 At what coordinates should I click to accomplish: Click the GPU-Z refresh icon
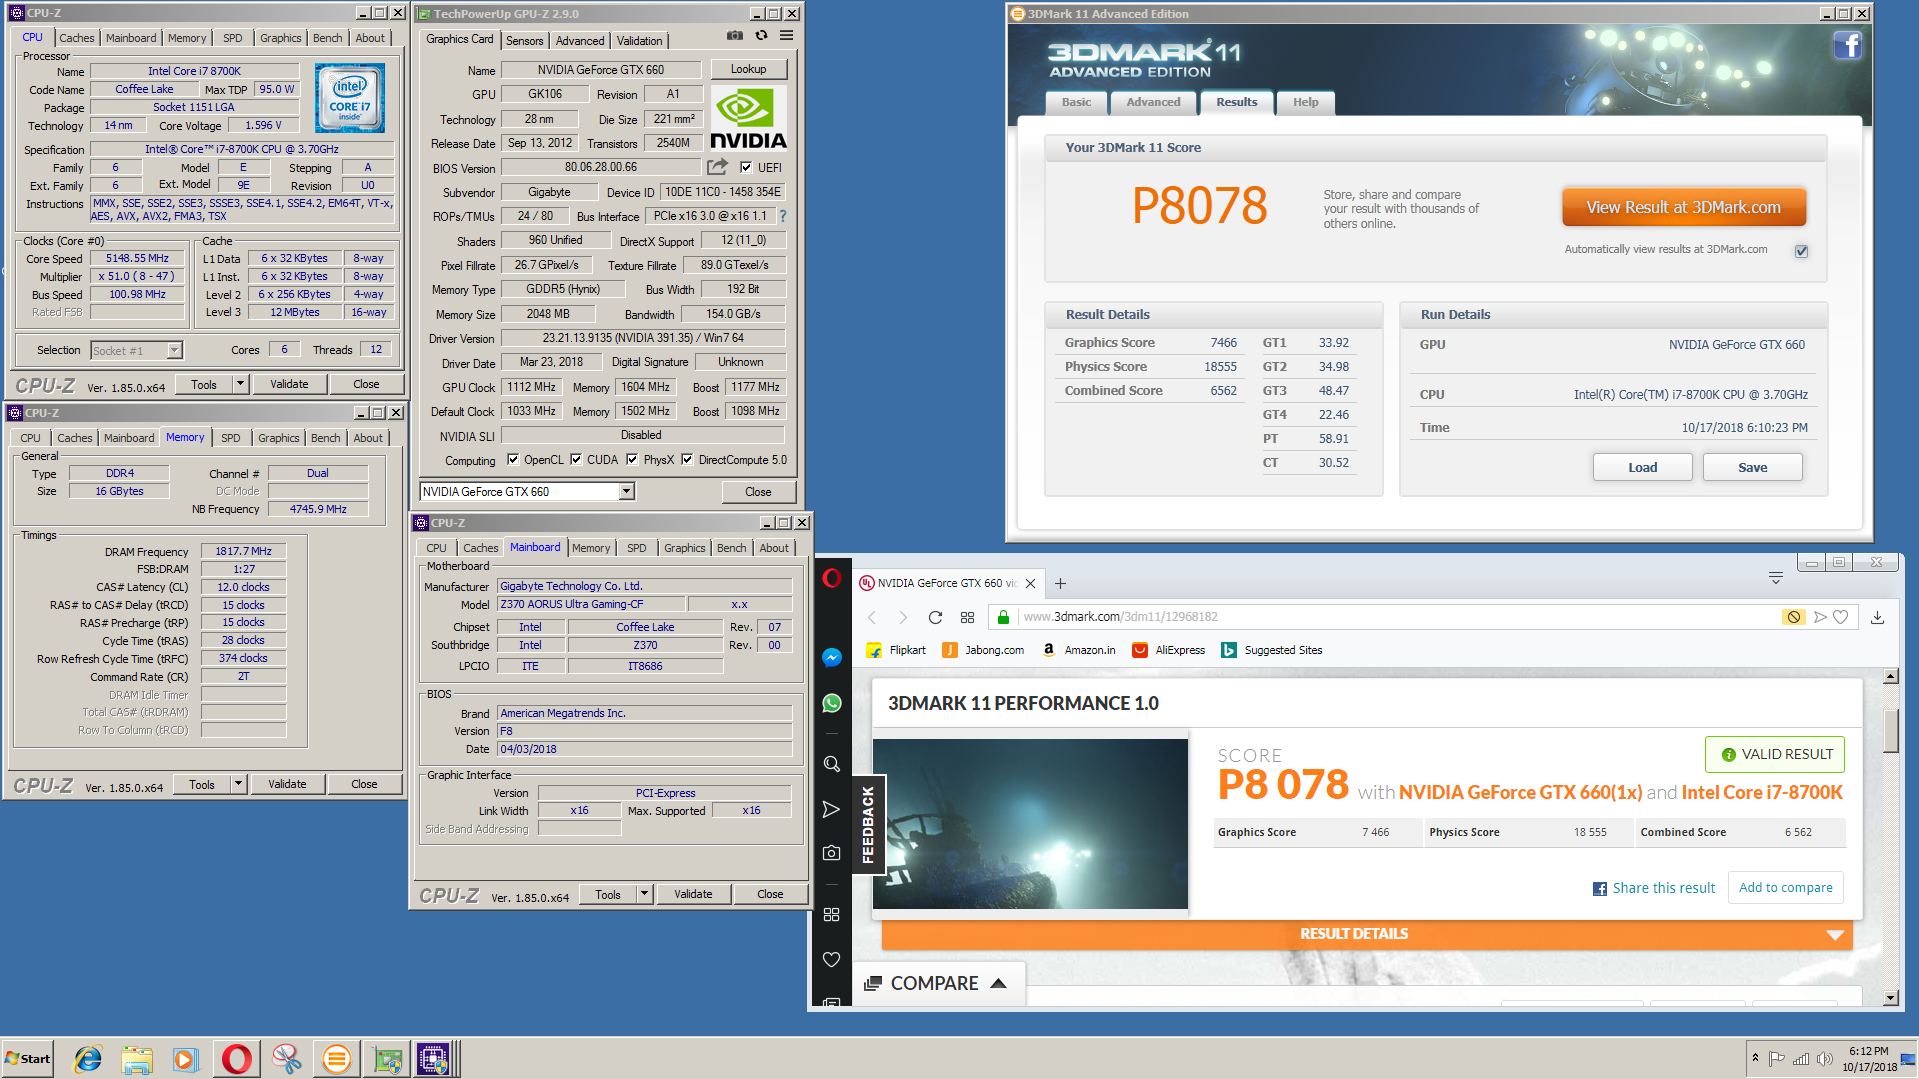pos(761,36)
